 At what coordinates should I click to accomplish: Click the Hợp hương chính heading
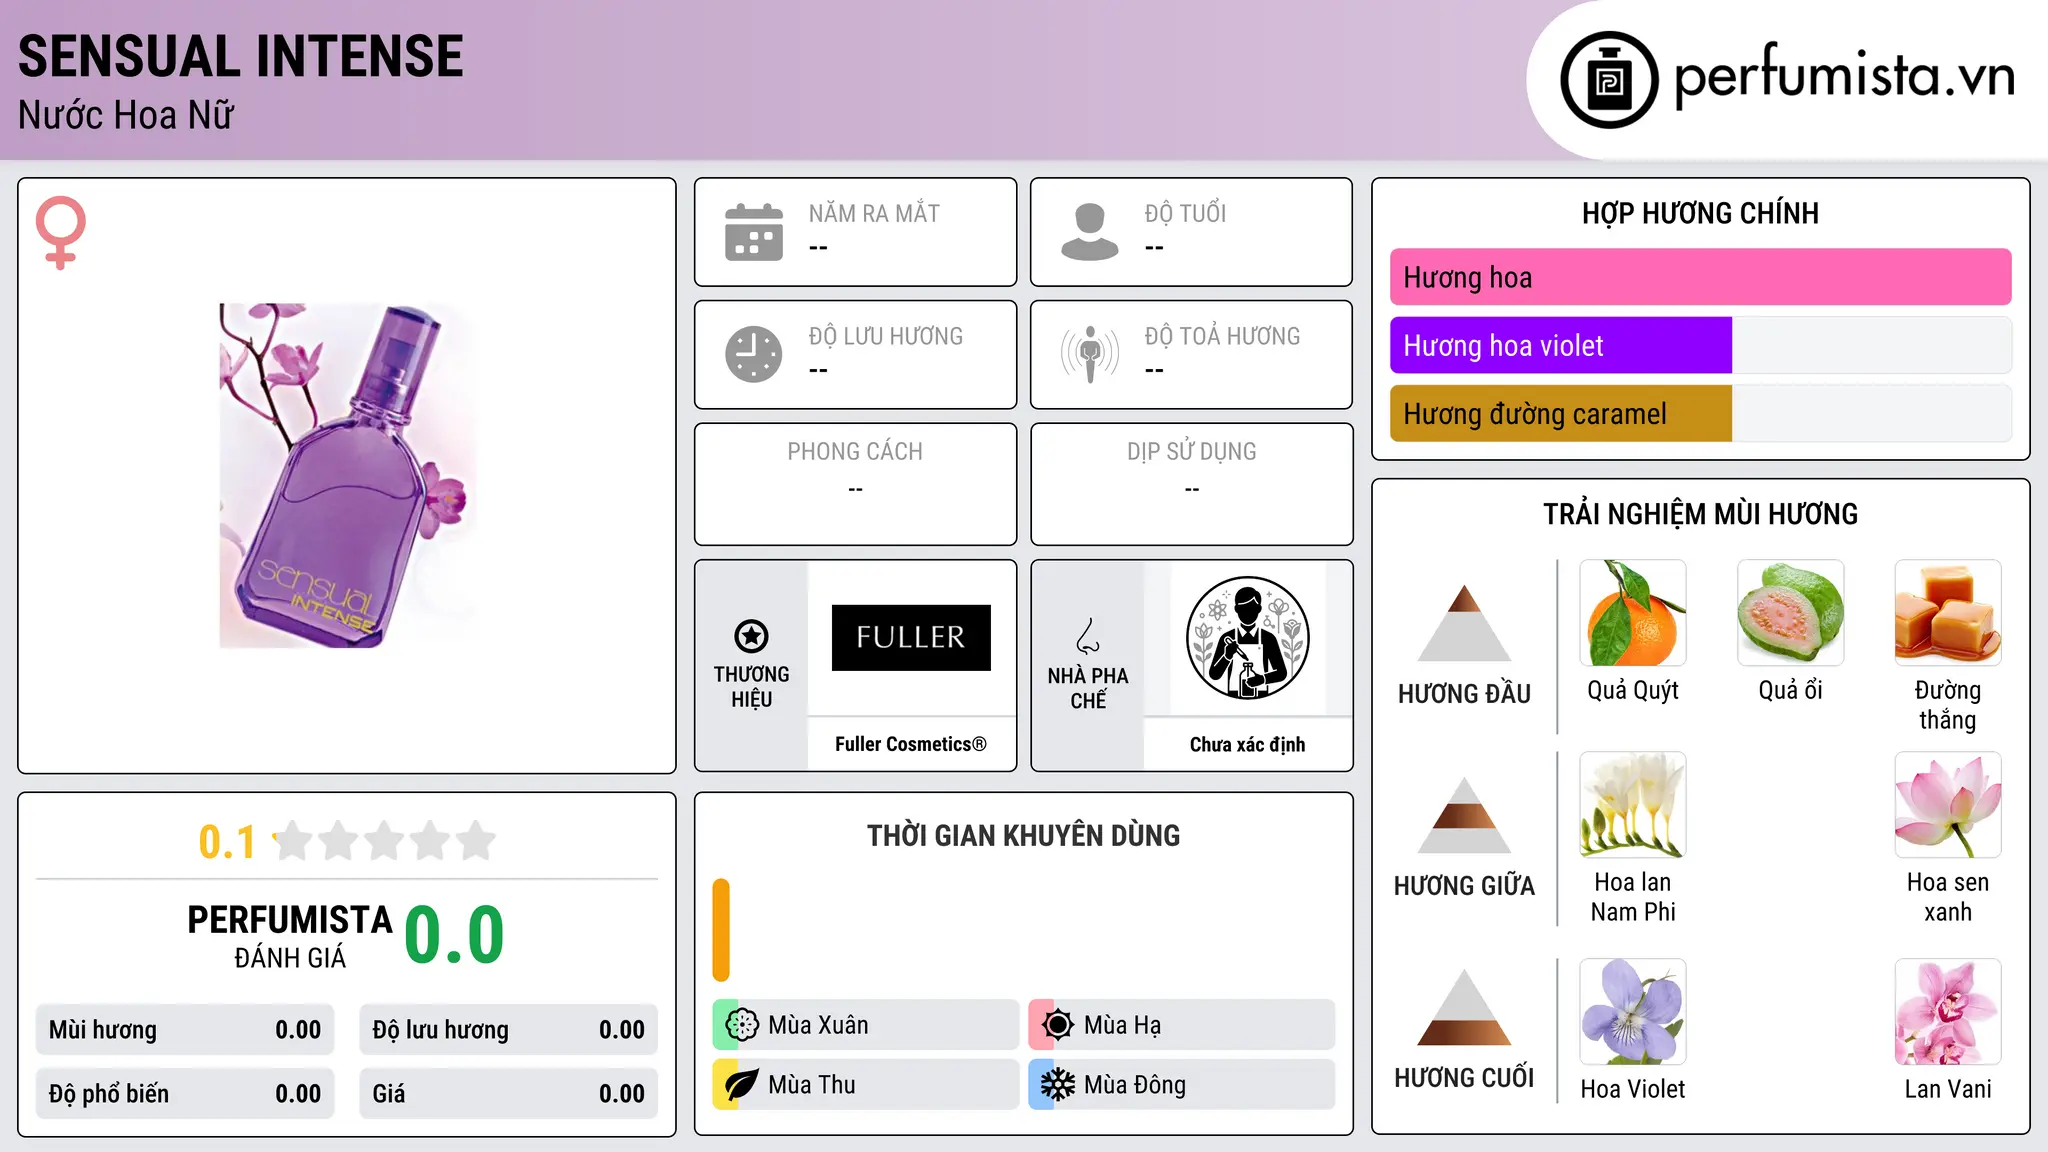click(x=1701, y=213)
